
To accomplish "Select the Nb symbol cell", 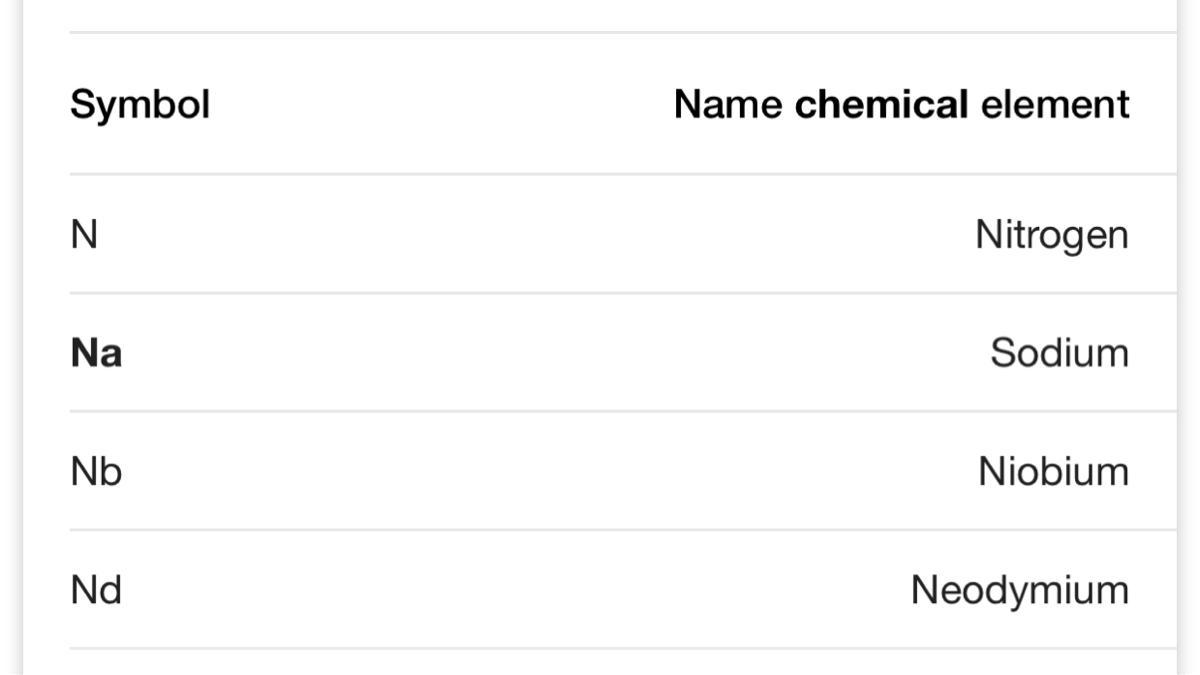I will pyautogui.click(x=96, y=471).
